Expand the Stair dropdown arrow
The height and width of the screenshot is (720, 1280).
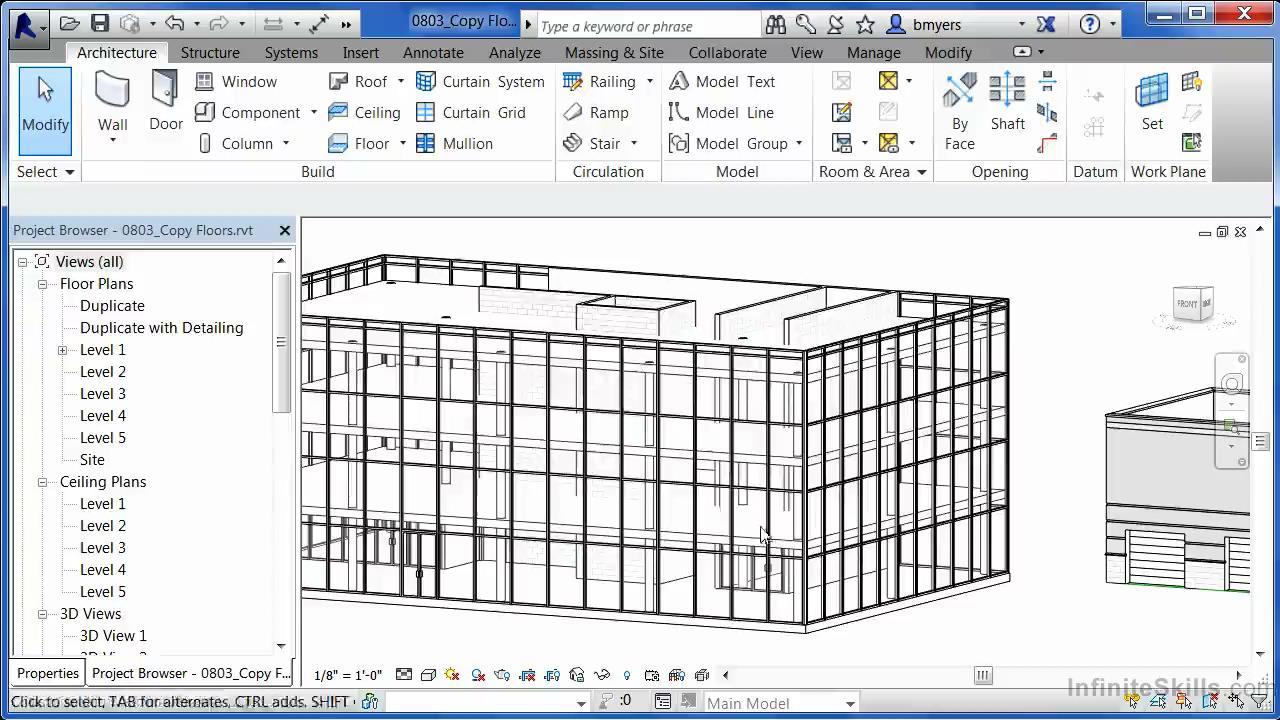pyautogui.click(x=634, y=144)
